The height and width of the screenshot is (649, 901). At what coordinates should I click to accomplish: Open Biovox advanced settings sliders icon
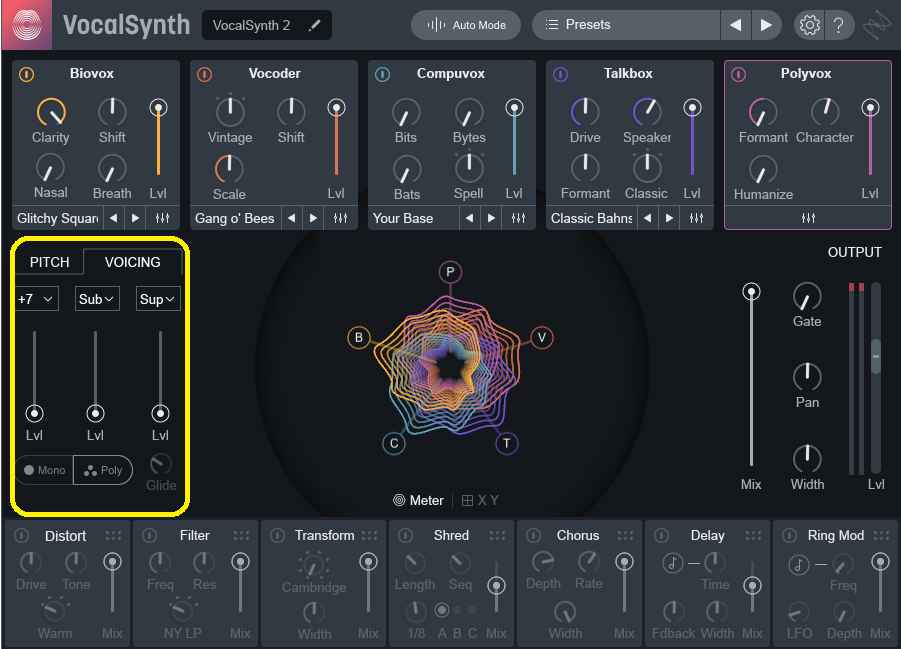(162, 218)
